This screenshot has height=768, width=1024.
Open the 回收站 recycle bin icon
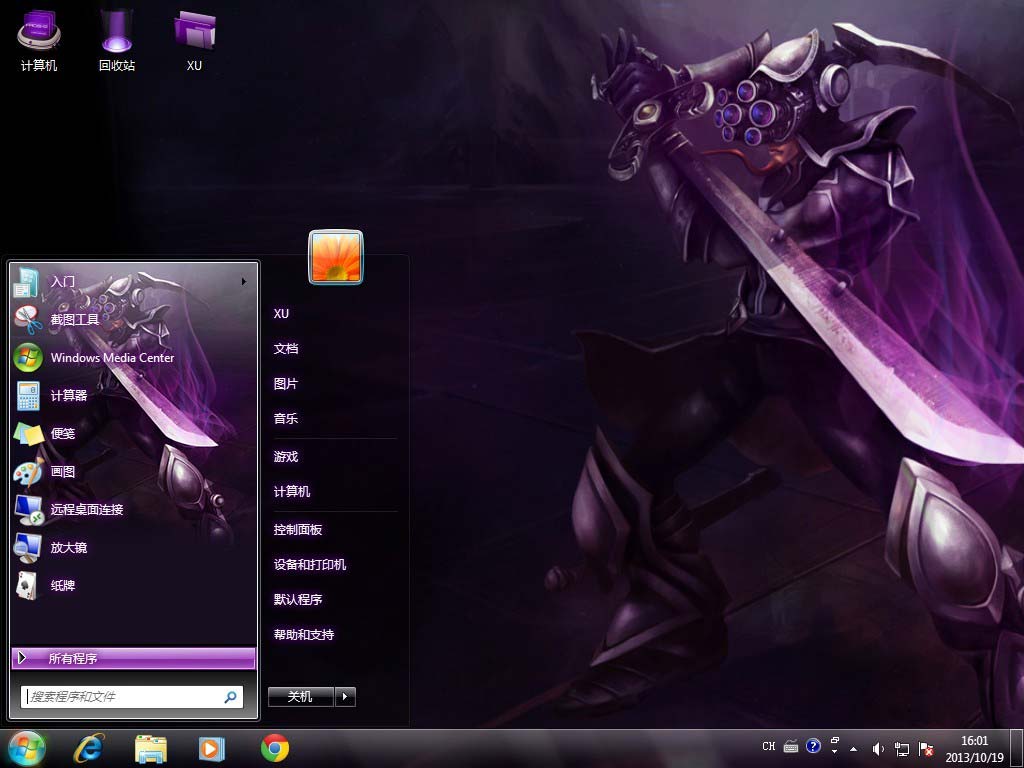[x=117, y=35]
